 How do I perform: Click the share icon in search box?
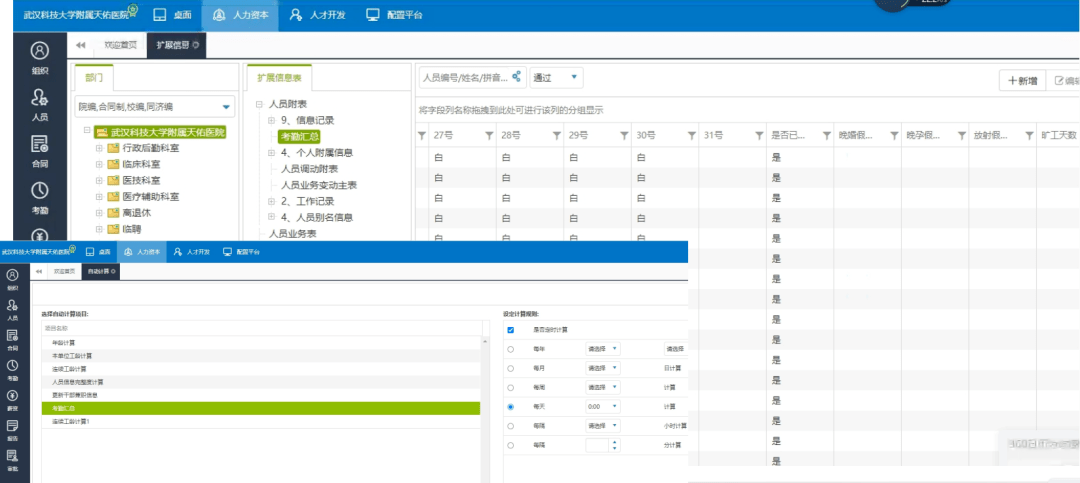click(x=517, y=77)
